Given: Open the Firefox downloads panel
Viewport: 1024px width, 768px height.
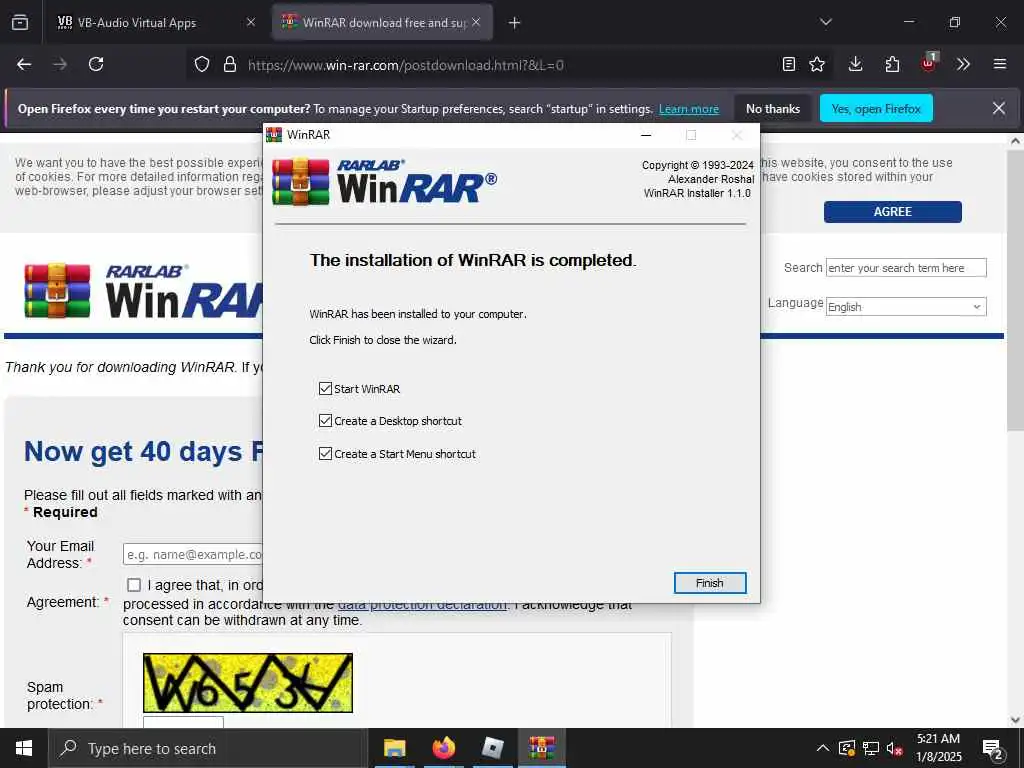Looking at the screenshot, I should click(856, 64).
